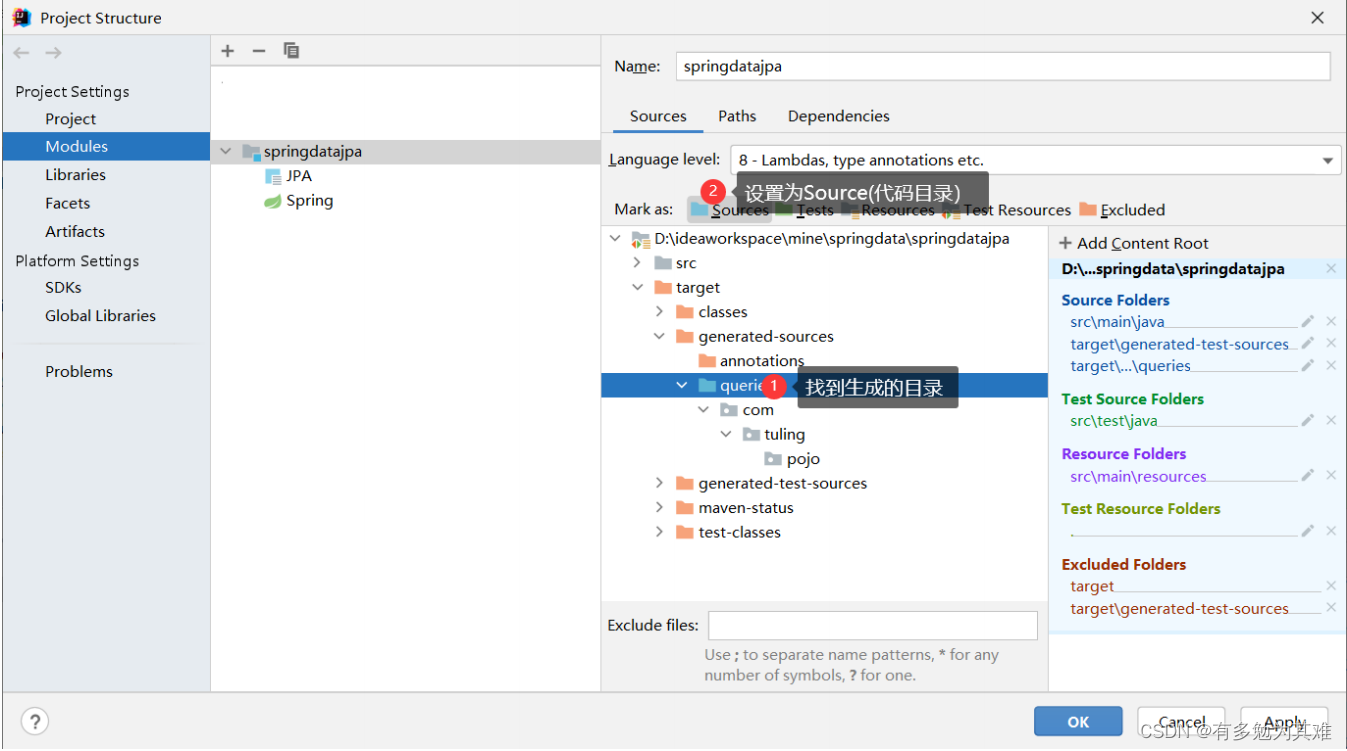Click the add module plus icon
The width and height of the screenshot is (1347, 751).
(228, 51)
